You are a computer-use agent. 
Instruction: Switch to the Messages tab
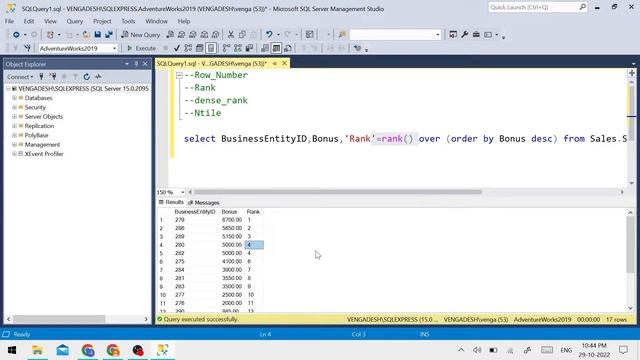point(204,202)
